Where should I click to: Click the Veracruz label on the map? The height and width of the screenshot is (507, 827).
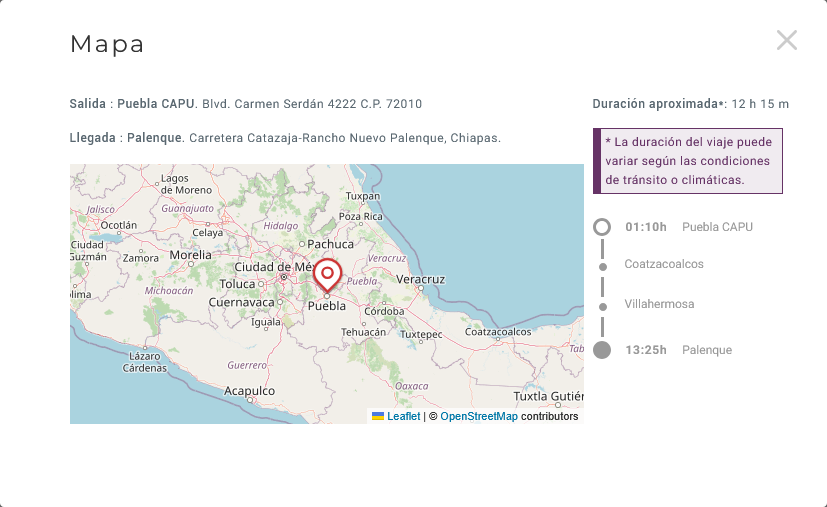pos(420,280)
